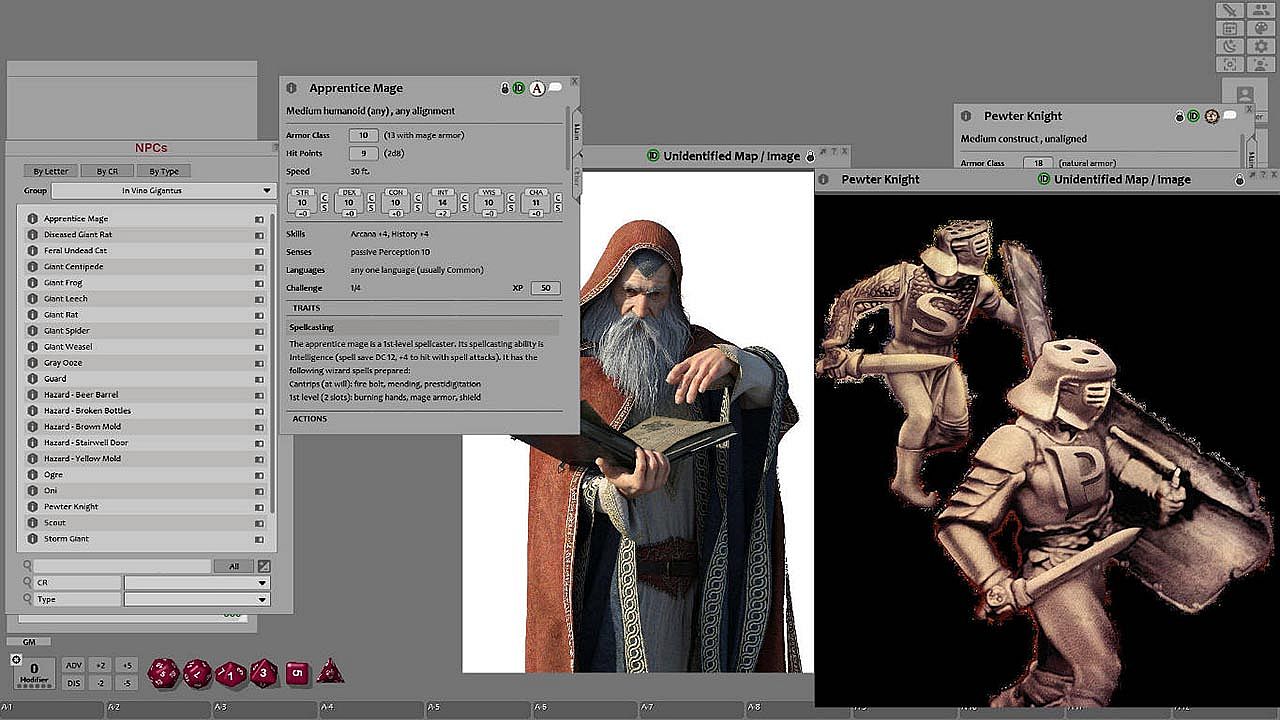Click the NPC name search field
The image size is (1280, 720).
pos(122,566)
